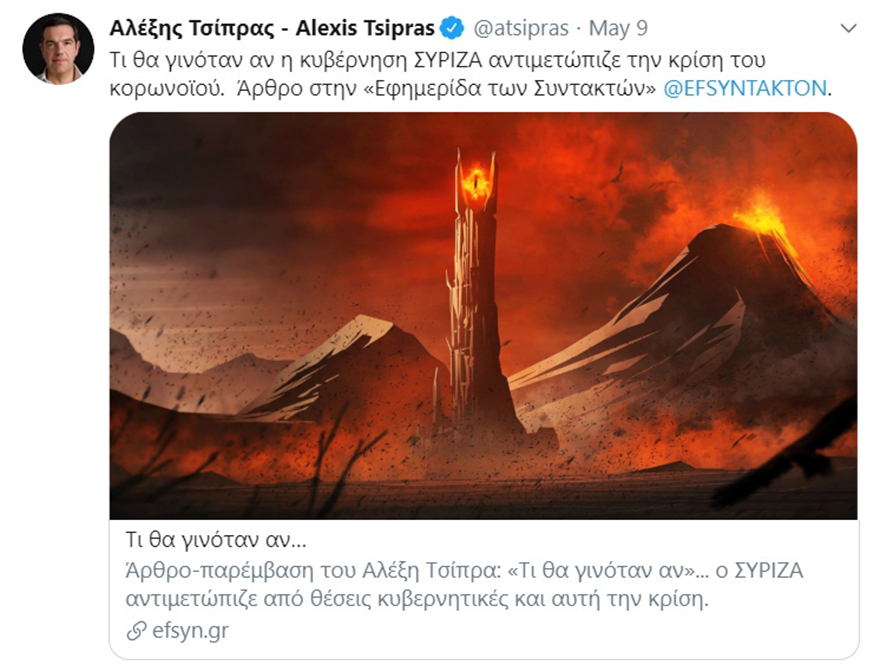Open the card title Τι θα γινόταν αν…
The width and height of the screenshot is (880, 672).
point(216,540)
